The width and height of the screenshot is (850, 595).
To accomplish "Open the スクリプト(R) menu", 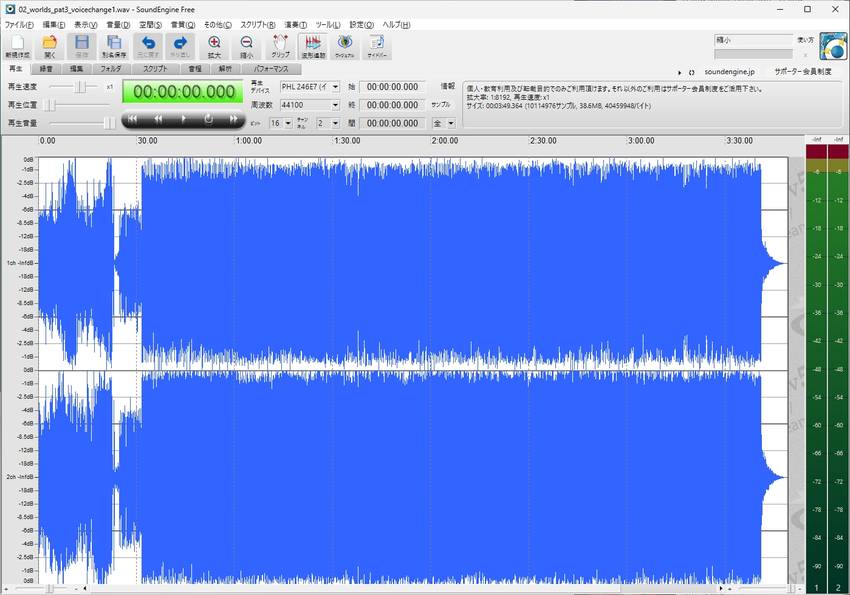I will [x=257, y=25].
